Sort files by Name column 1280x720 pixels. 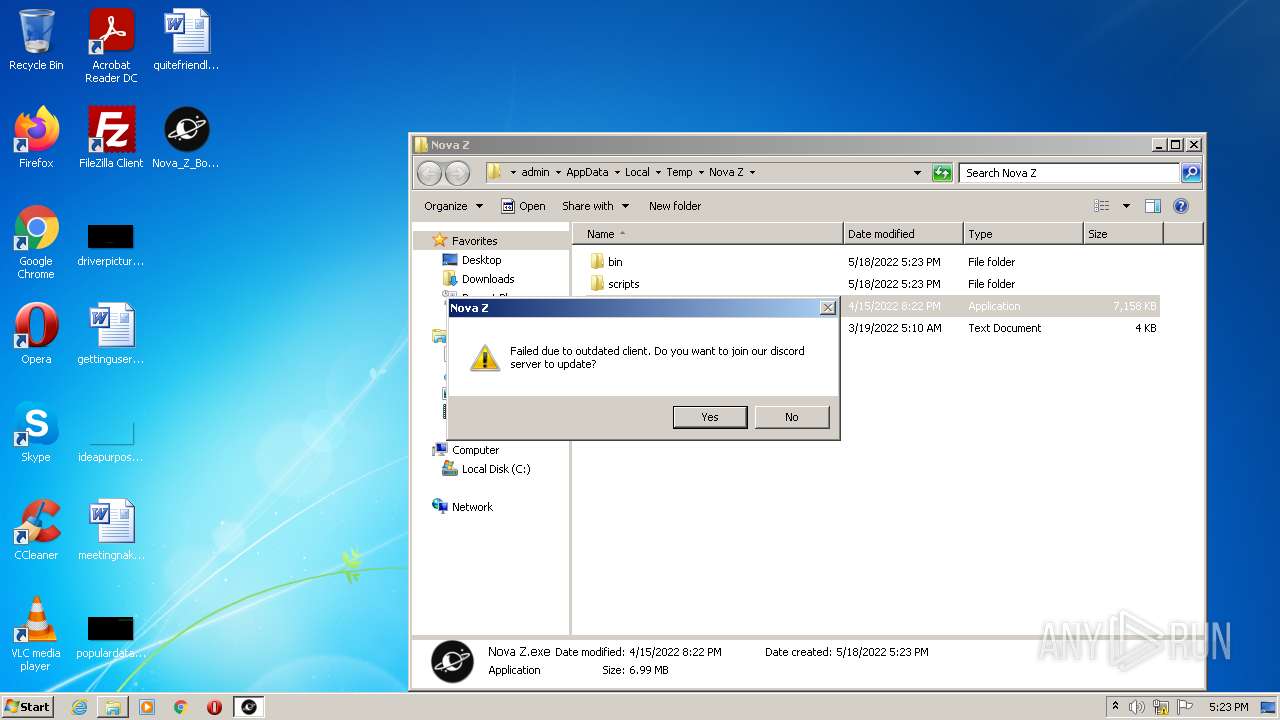click(x=708, y=234)
